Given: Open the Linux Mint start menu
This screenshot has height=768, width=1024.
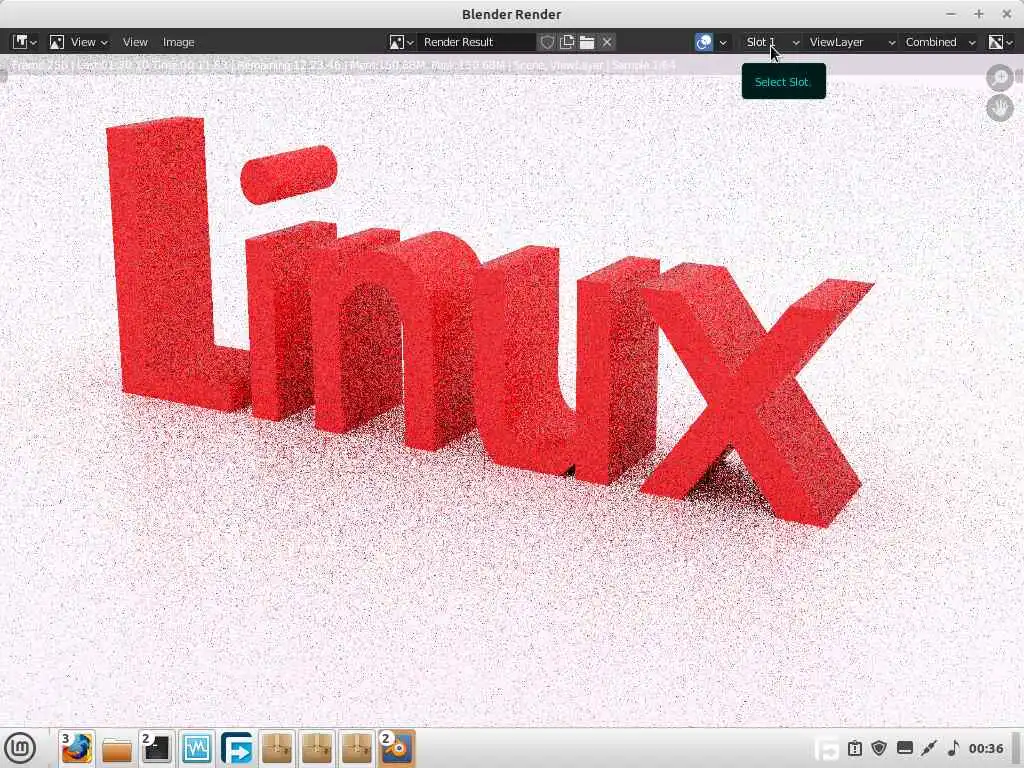Looking at the screenshot, I should [x=20, y=748].
